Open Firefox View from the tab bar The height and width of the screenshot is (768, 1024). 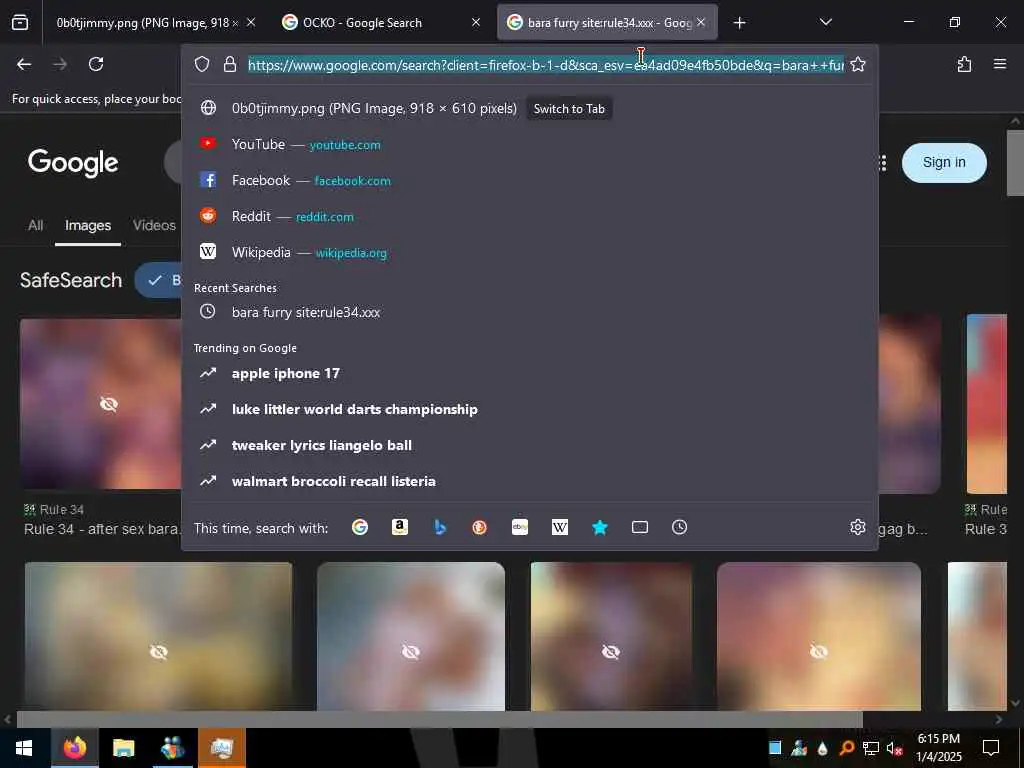20,23
